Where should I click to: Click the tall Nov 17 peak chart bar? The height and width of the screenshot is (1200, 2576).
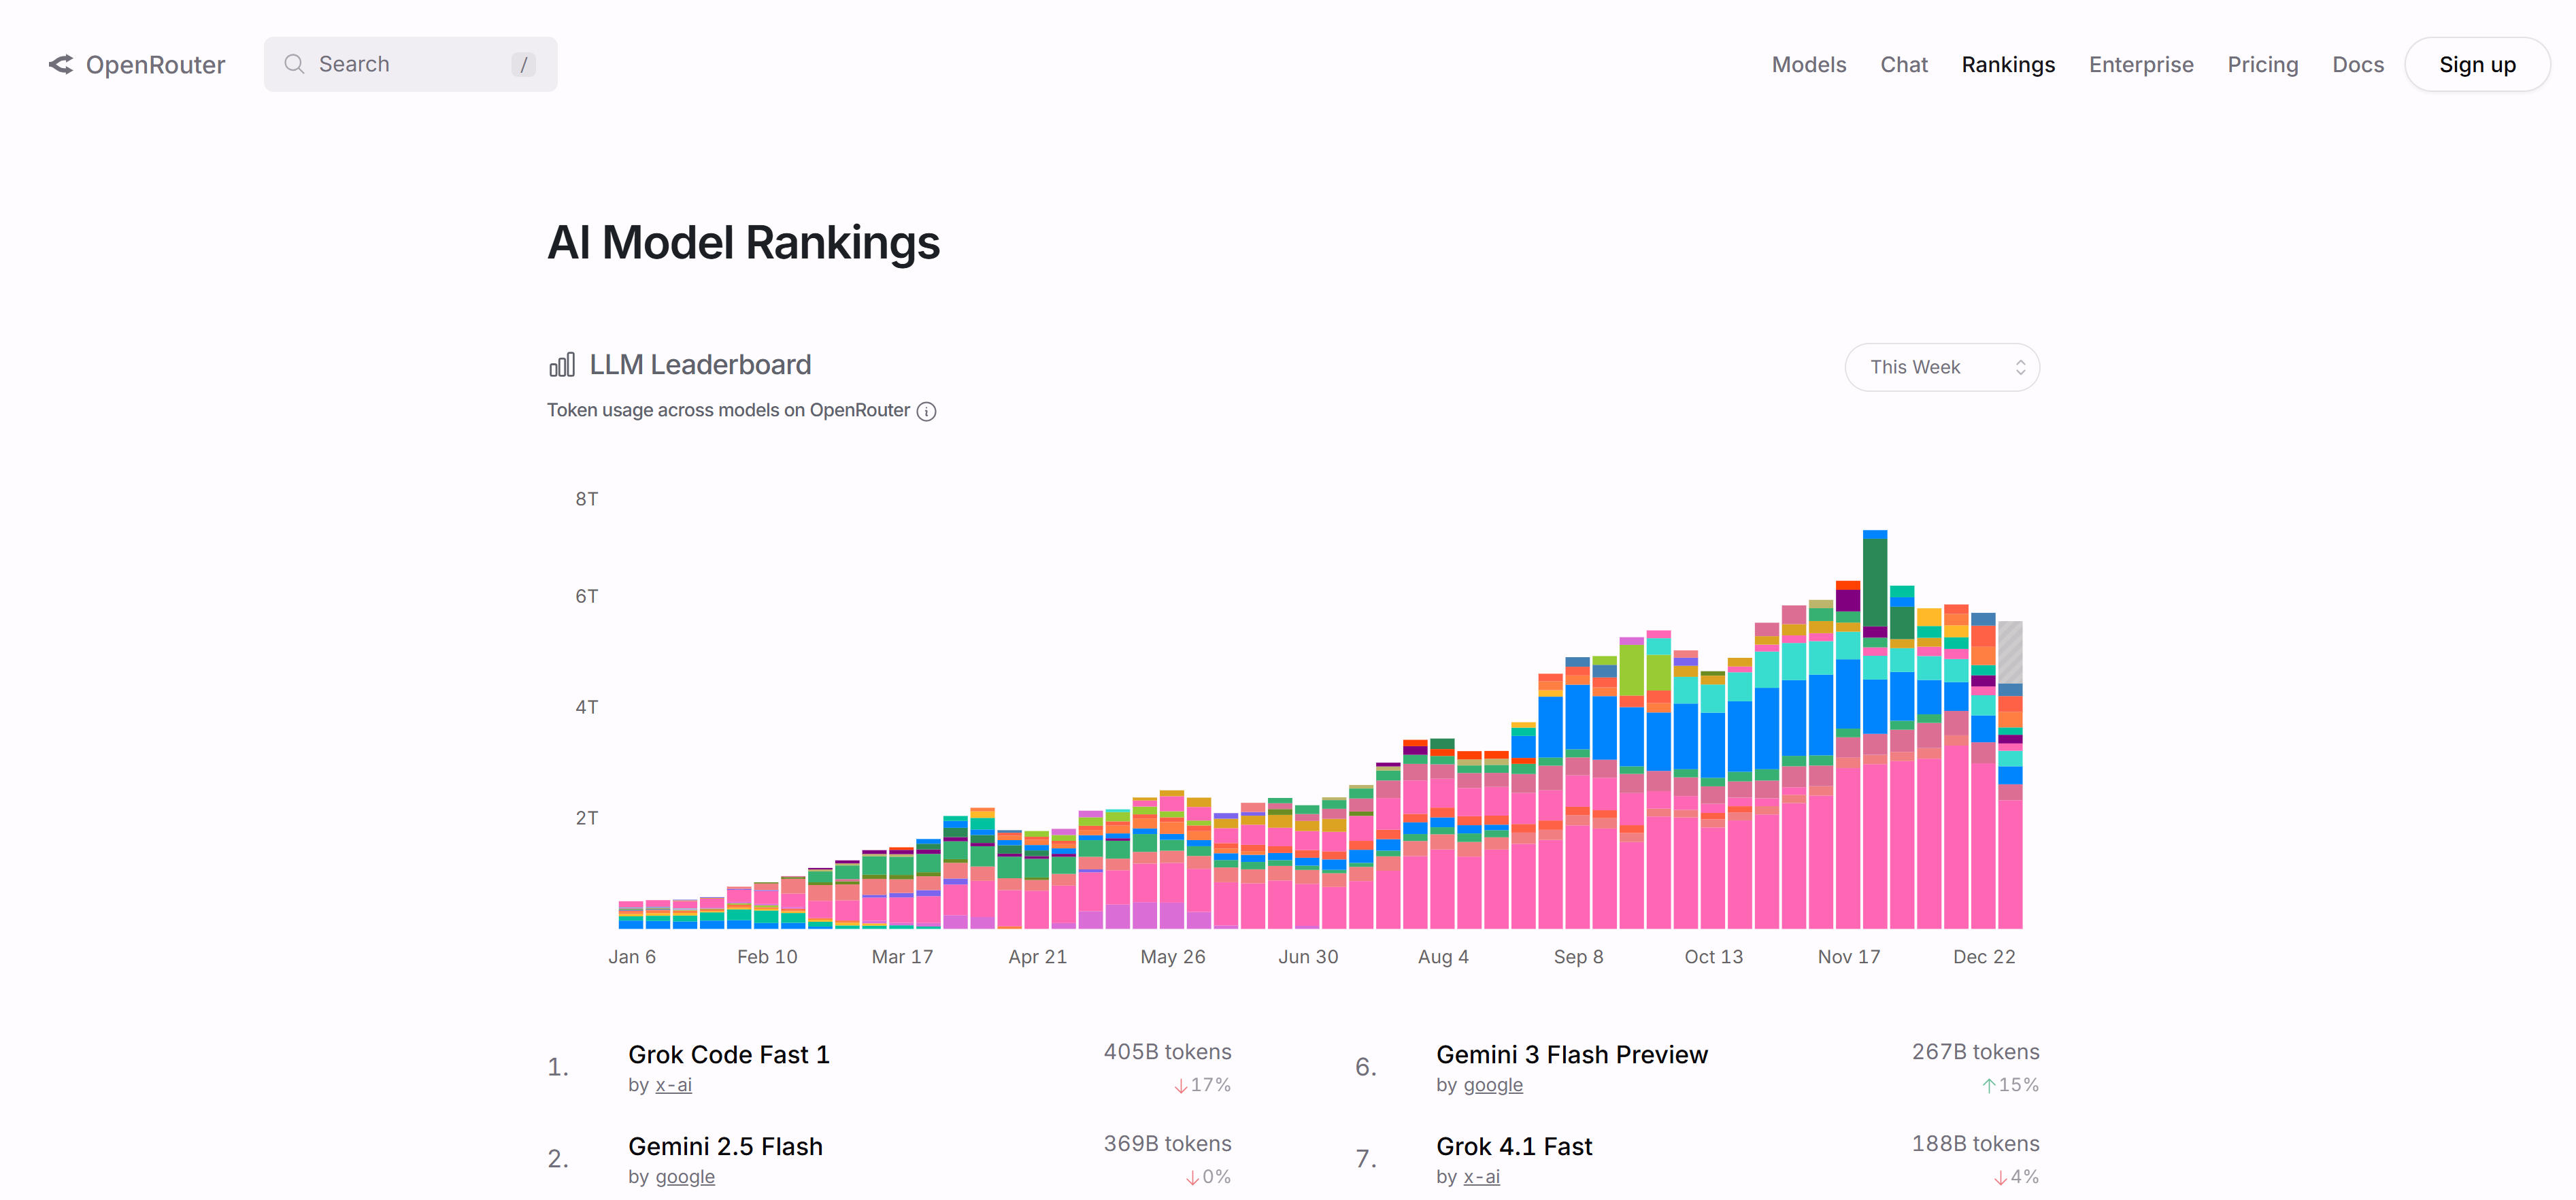coord(1874,730)
